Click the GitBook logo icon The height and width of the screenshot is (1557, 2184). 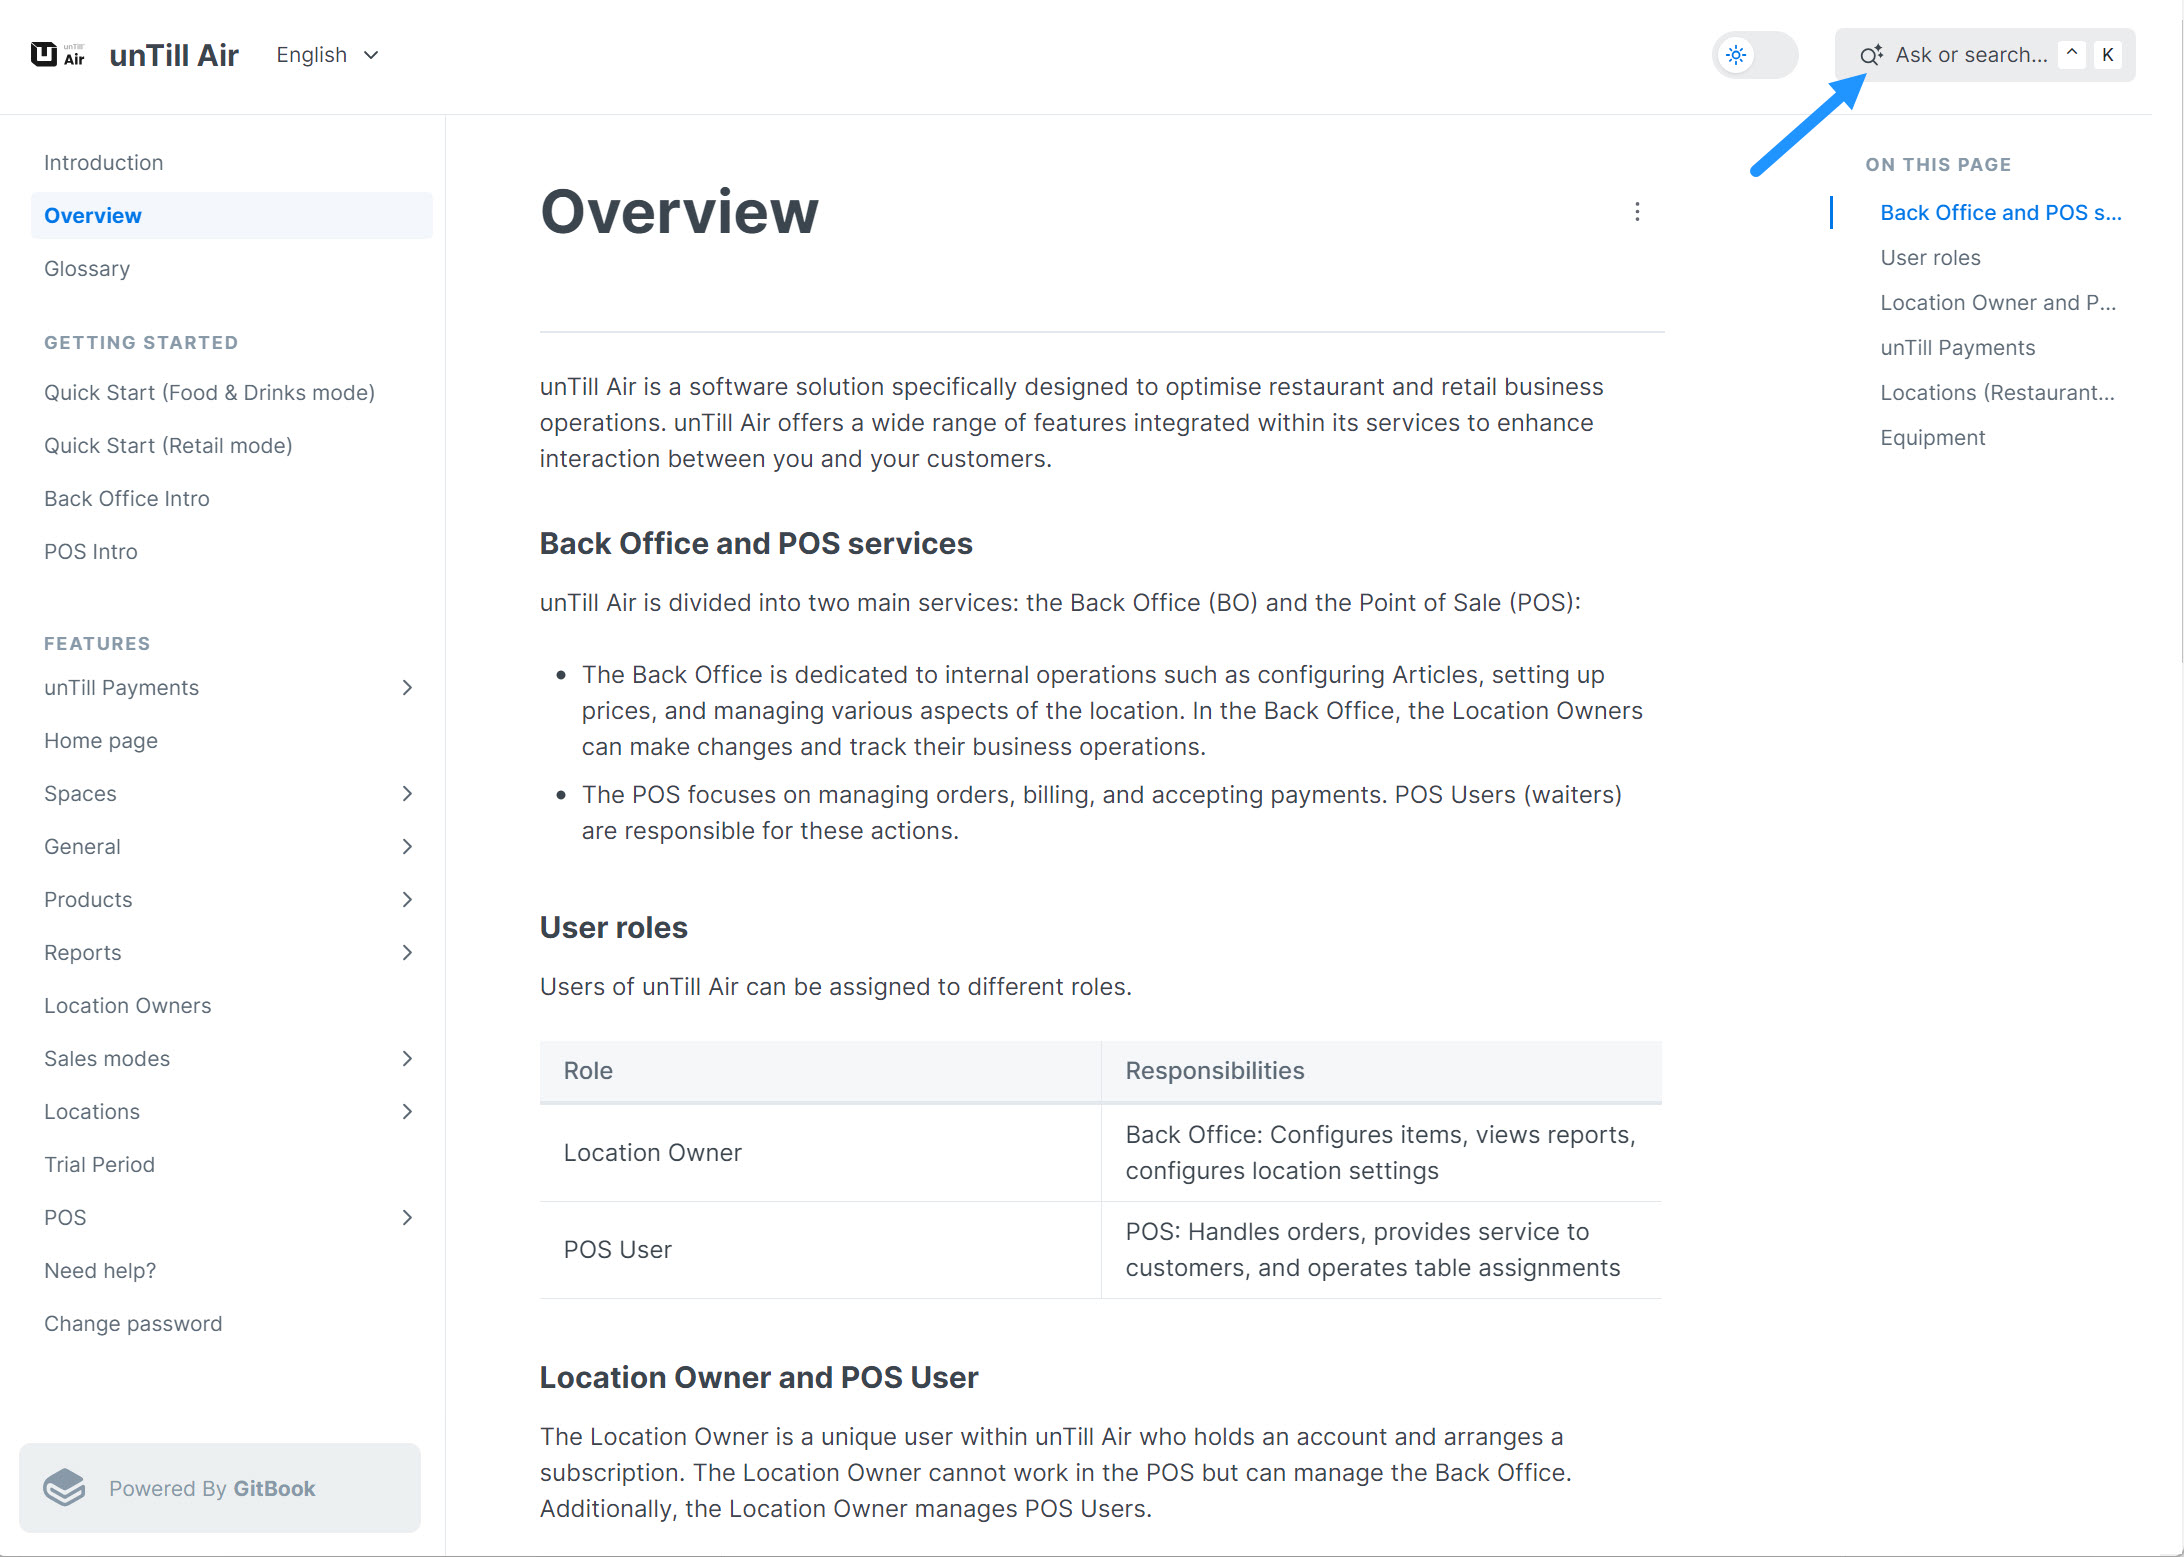tap(65, 1488)
